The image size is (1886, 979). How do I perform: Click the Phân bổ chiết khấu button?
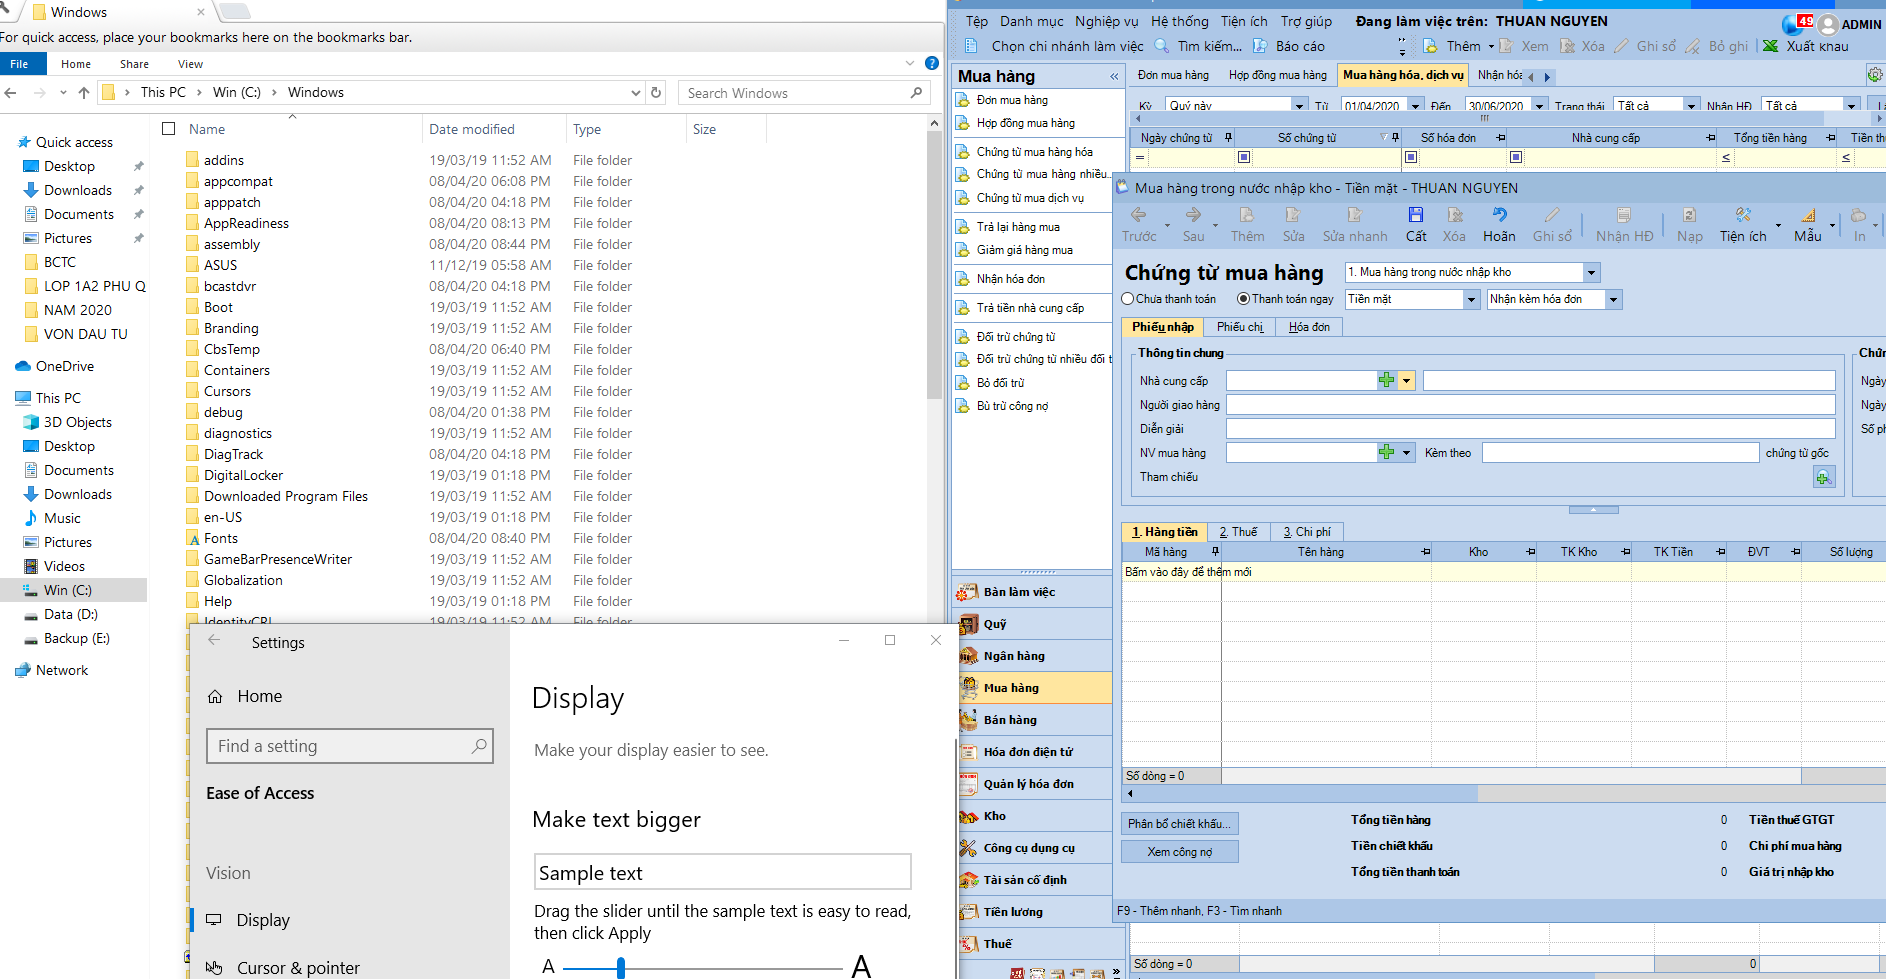click(x=1179, y=824)
